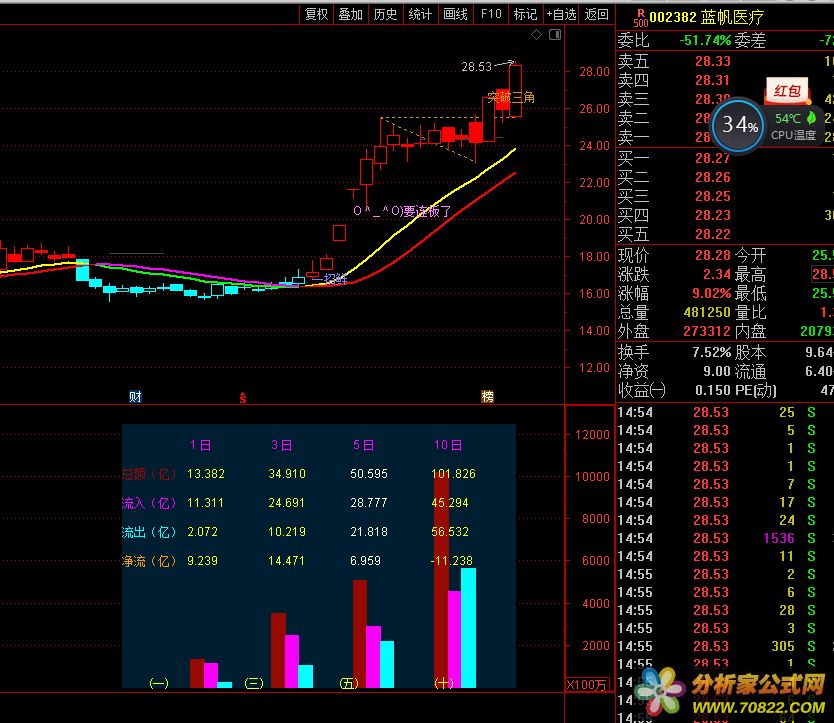The image size is (834, 723).
Task: Click the 34% CPU usage circle
Action: tap(738, 126)
